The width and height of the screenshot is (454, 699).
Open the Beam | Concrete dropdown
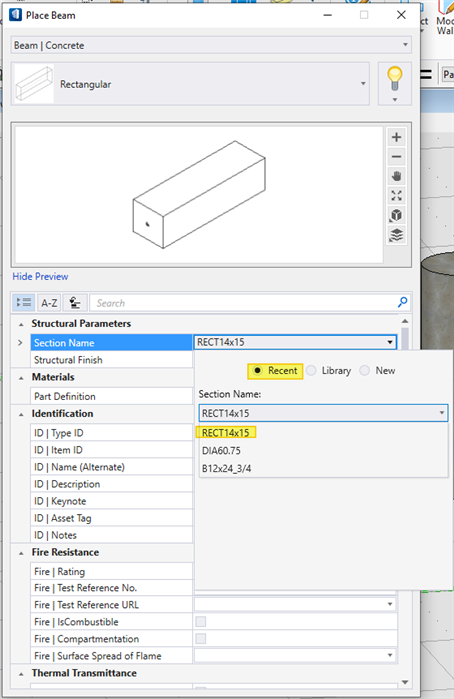[210, 45]
